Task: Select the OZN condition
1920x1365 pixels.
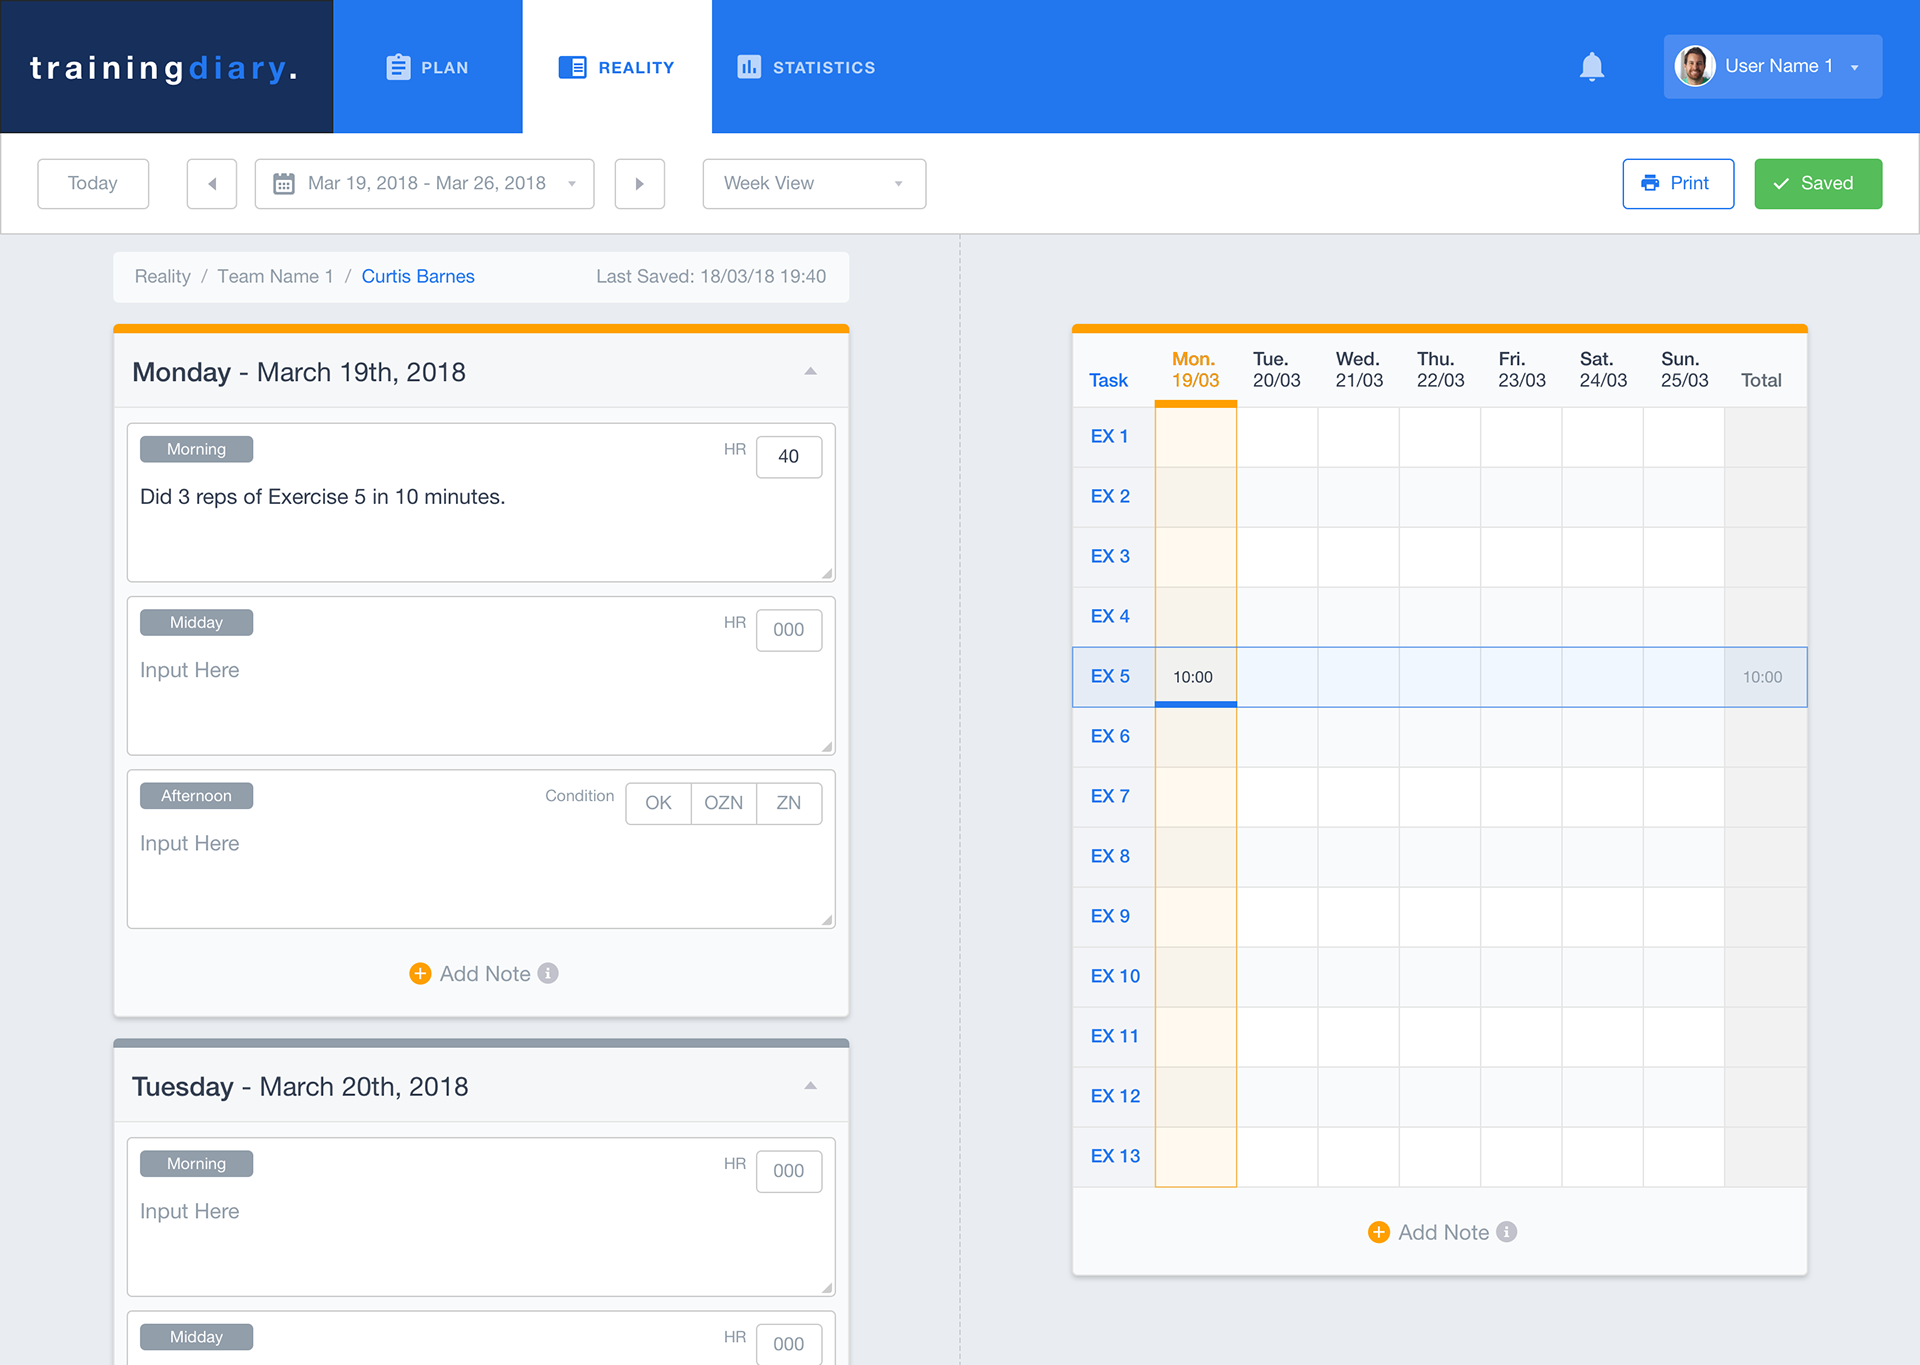Action: [x=723, y=803]
